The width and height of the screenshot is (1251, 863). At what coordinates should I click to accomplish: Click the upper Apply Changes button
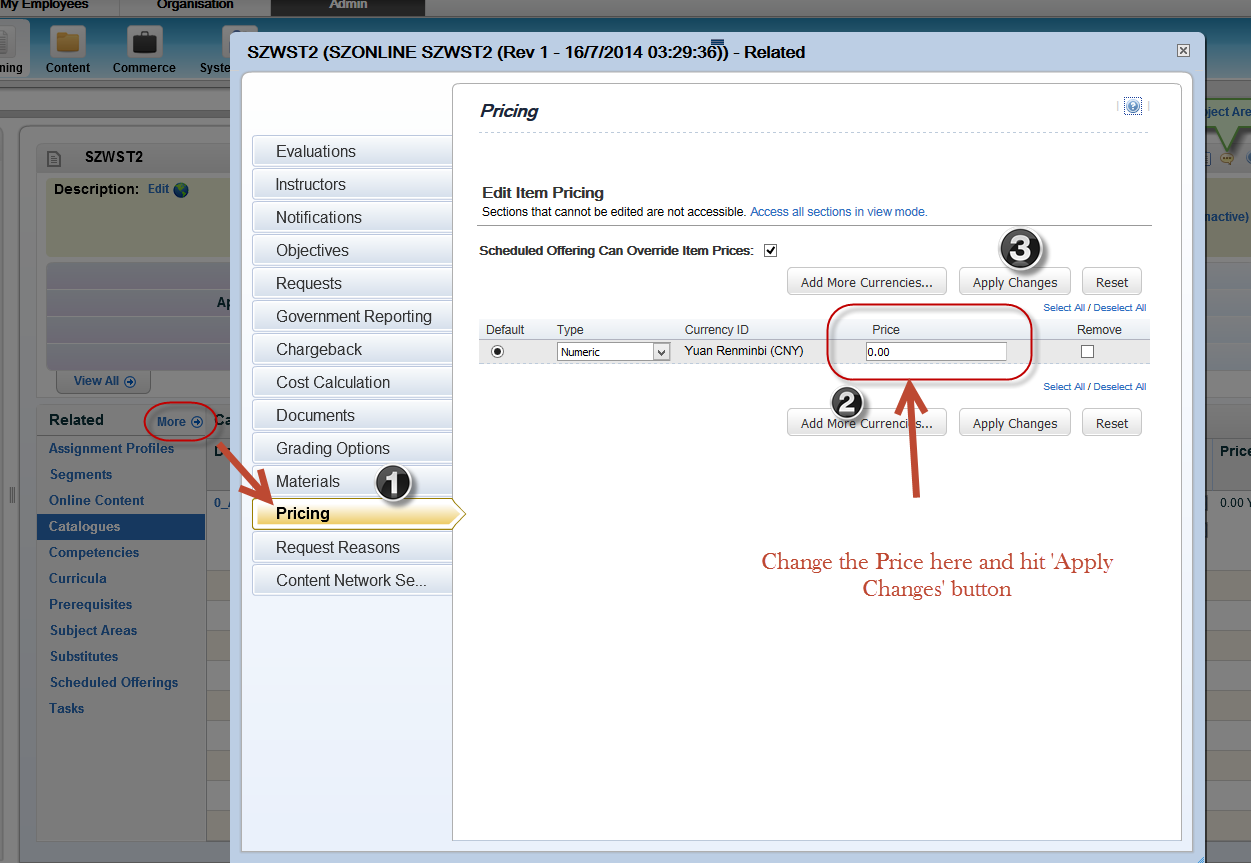point(1015,282)
